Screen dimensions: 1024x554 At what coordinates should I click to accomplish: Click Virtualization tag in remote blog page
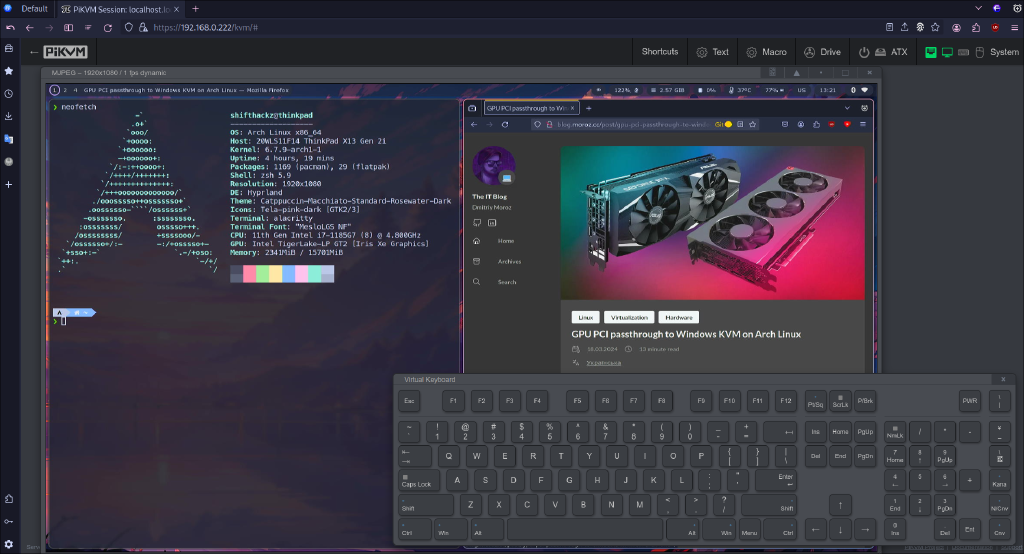[629, 318]
